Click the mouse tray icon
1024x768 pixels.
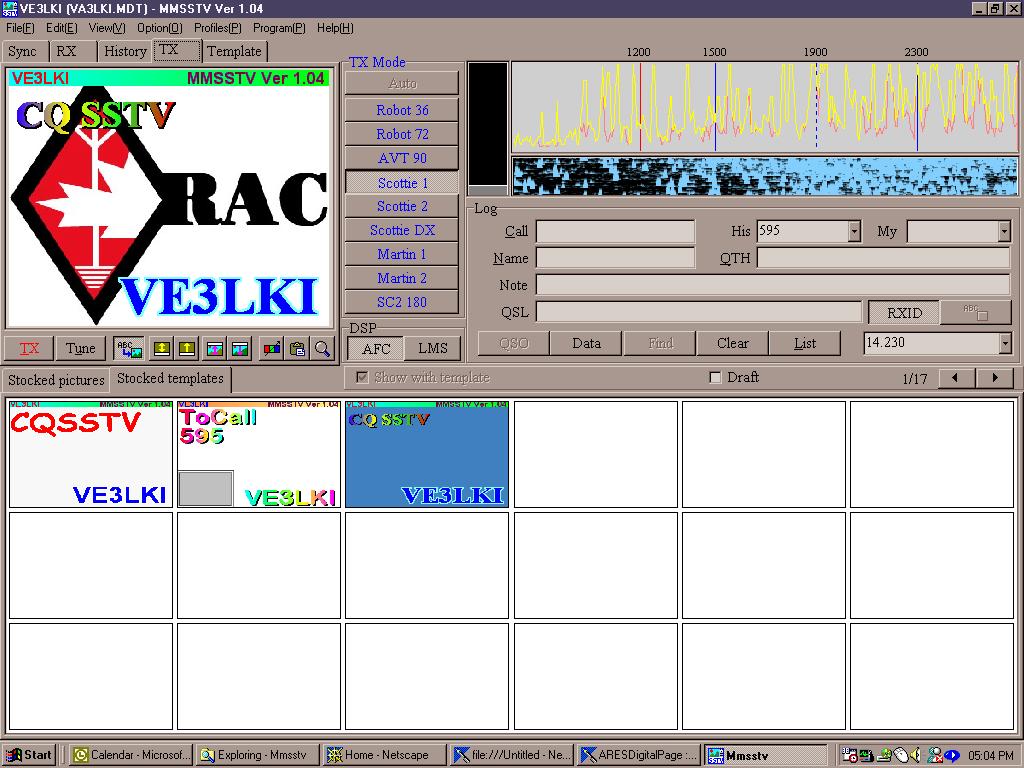[900, 755]
